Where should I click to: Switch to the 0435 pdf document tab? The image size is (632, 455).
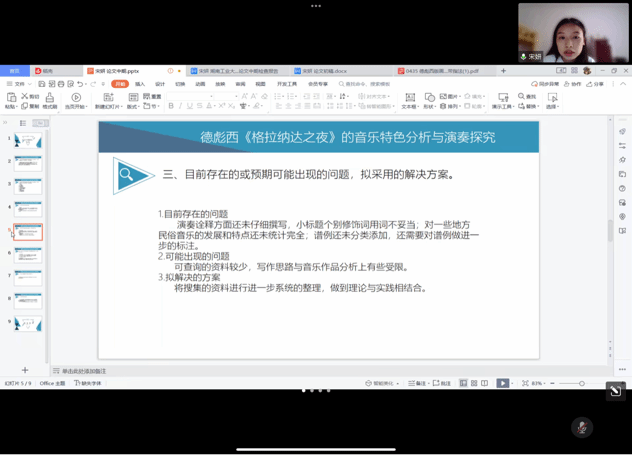point(445,71)
